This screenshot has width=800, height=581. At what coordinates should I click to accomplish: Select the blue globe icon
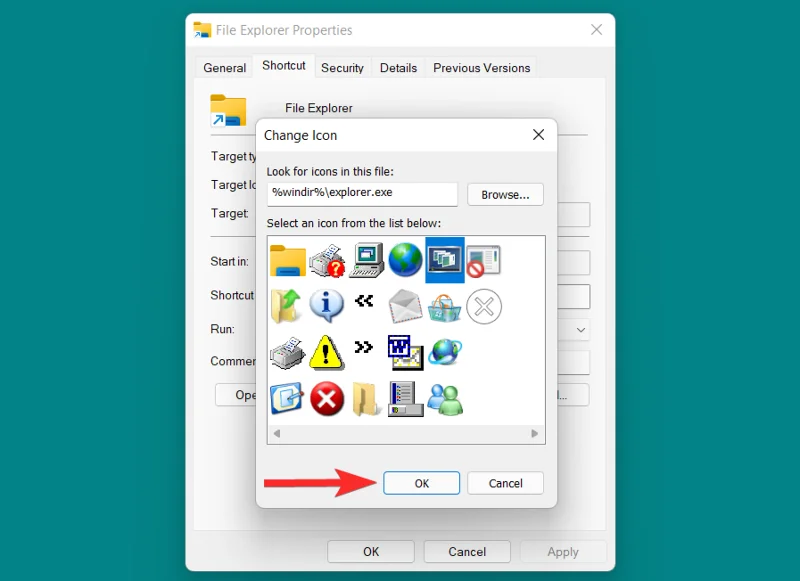point(407,260)
